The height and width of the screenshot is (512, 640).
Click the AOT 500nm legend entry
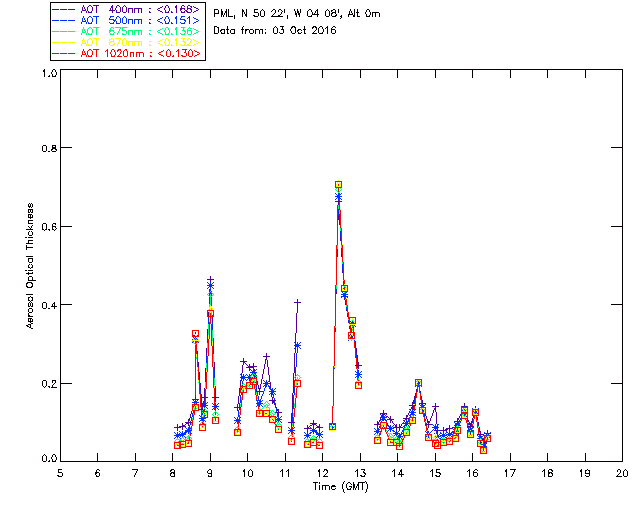pyautogui.click(x=127, y=20)
